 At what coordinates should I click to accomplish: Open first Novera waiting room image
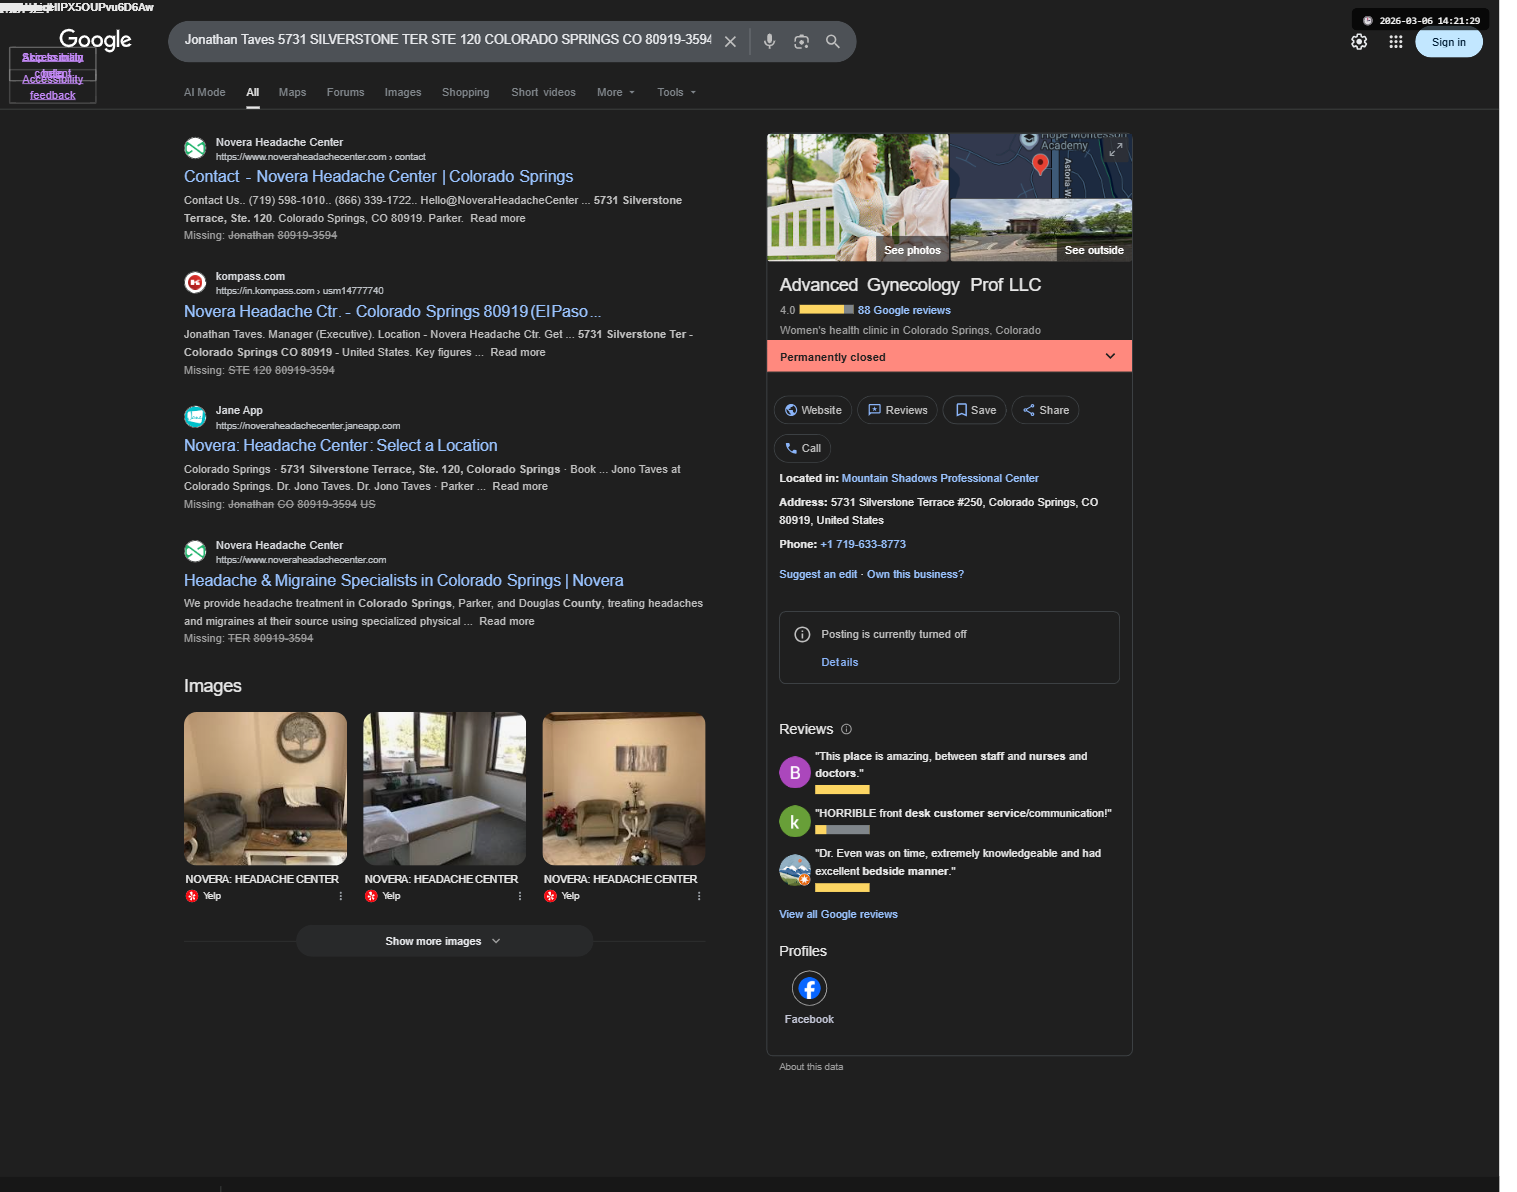pos(265,788)
